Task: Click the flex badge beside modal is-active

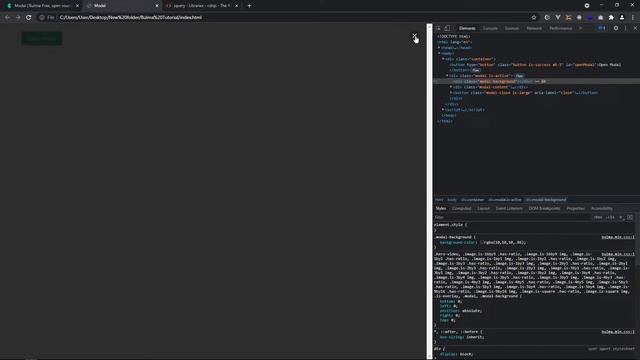Action: tap(519, 76)
